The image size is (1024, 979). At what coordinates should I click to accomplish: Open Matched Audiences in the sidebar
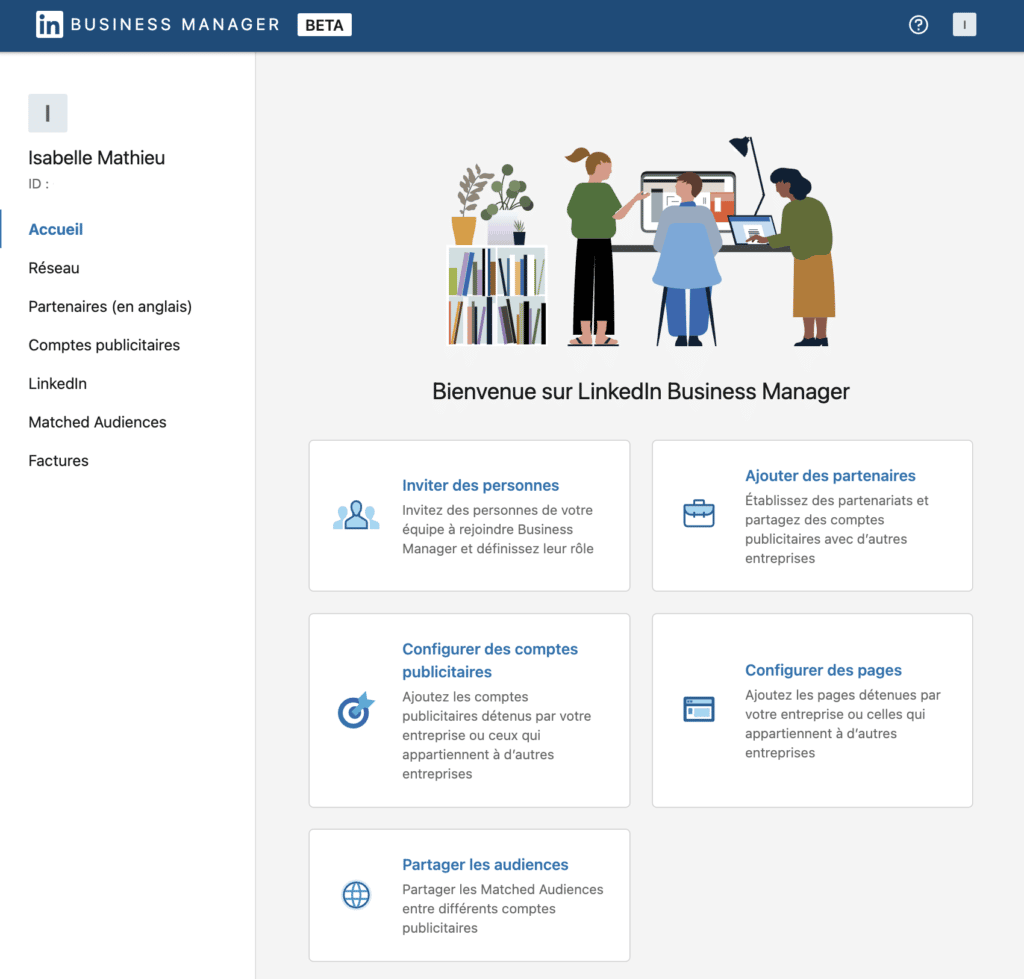97,422
